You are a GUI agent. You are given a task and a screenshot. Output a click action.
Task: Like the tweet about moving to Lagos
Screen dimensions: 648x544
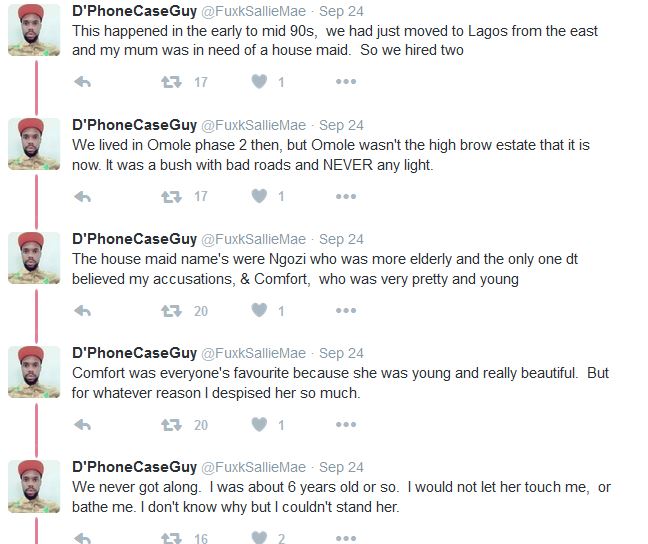pos(259,82)
